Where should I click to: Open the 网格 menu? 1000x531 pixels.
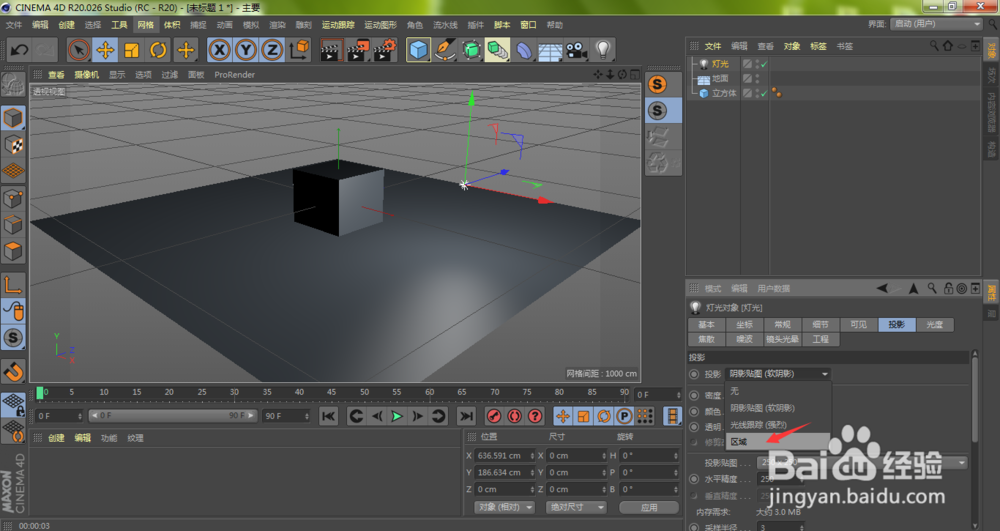pyautogui.click(x=145, y=25)
